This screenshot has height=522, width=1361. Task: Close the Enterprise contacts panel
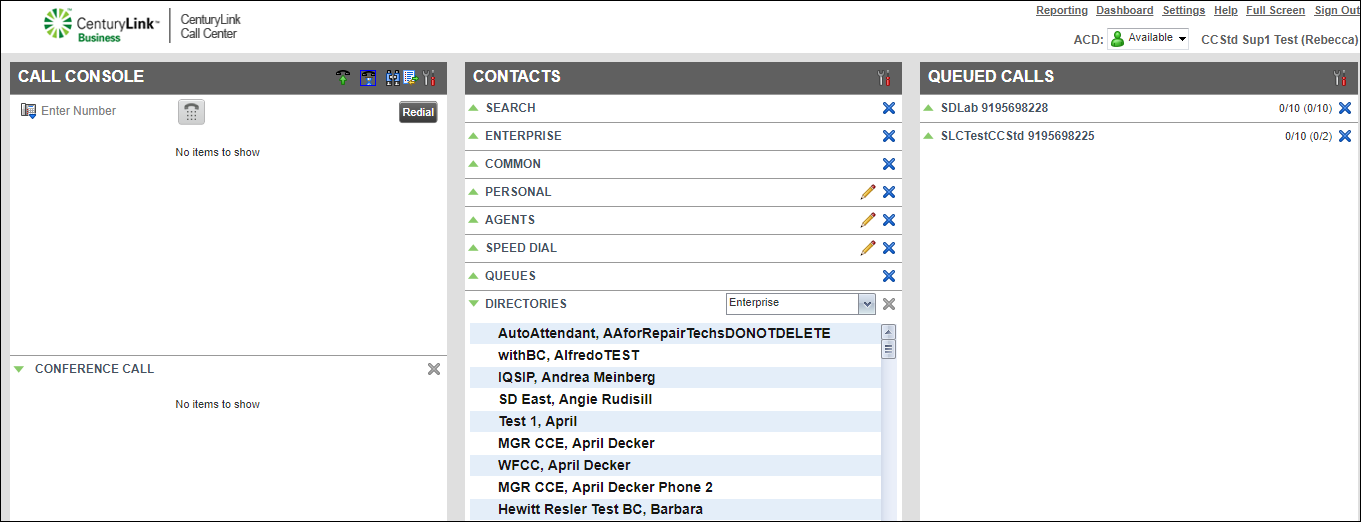[x=889, y=136]
